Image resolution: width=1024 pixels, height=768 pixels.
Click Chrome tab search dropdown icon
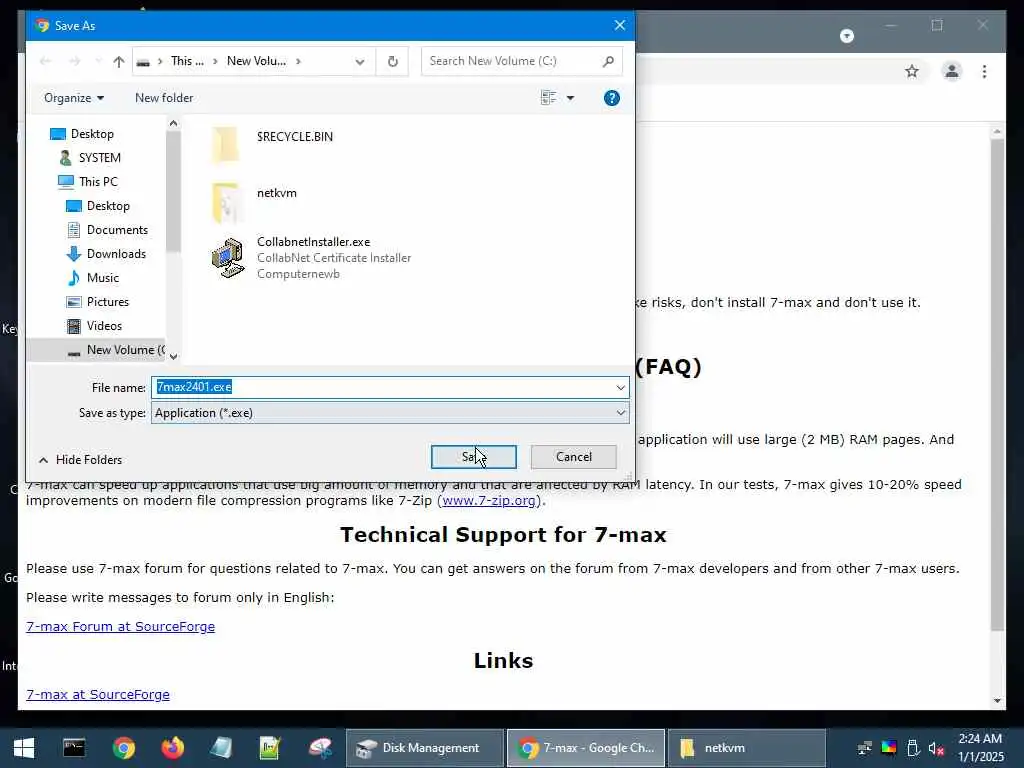click(x=846, y=36)
